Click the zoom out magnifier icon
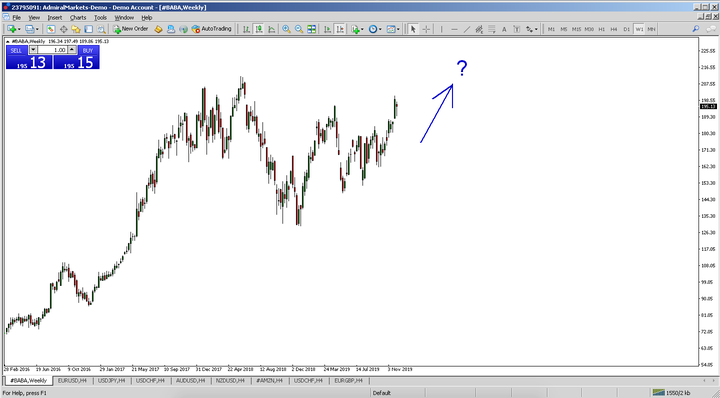This screenshot has height=398, width=720. click(299, 29)
